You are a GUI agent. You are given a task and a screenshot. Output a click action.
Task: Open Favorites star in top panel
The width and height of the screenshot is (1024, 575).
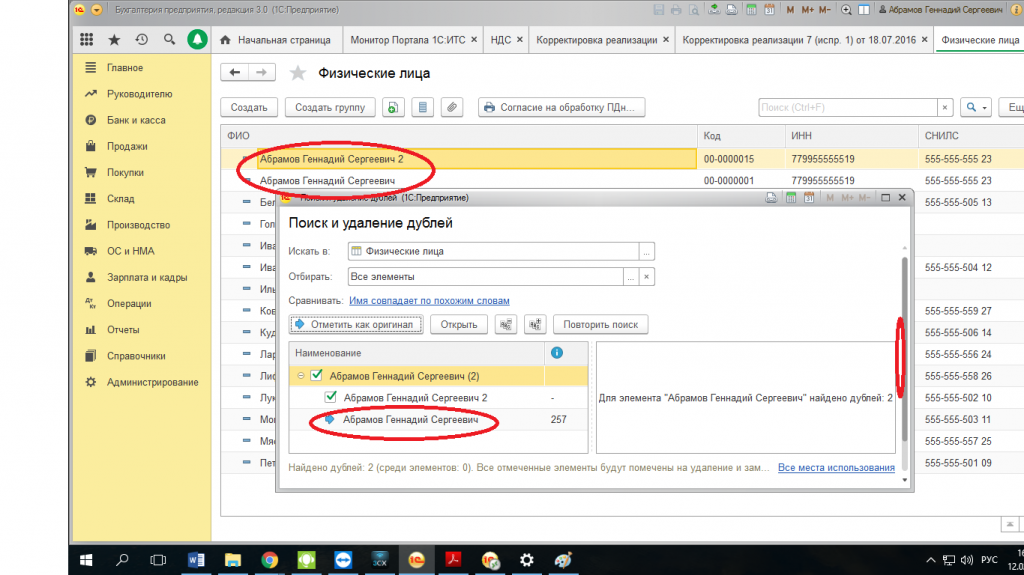(114, 40)
